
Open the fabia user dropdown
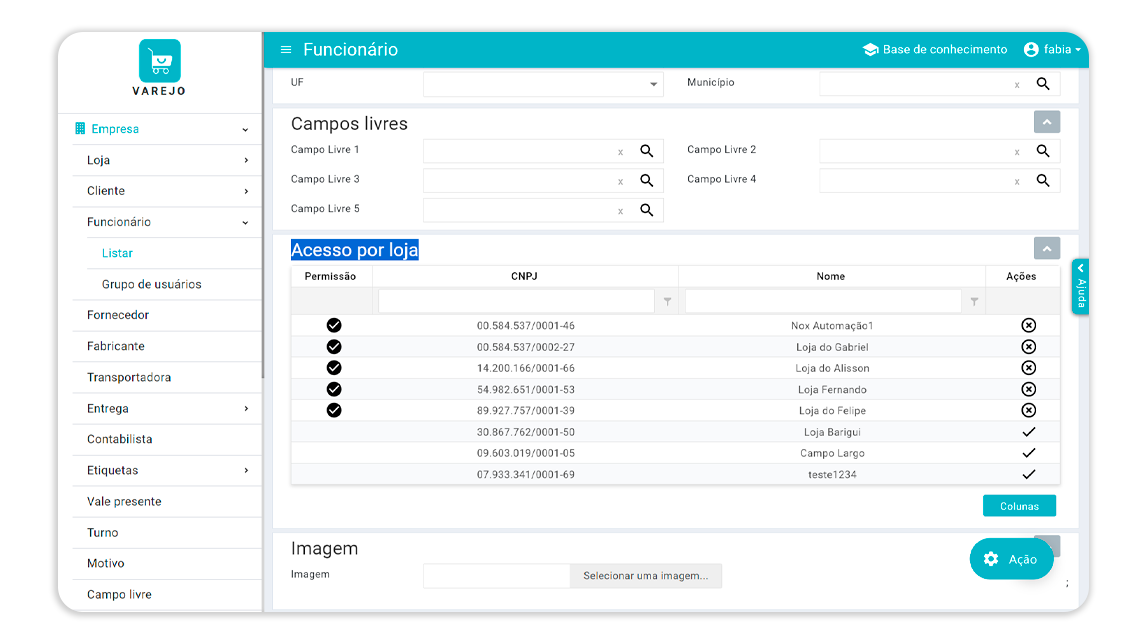pyautogui.click(x=1052, y=50)
